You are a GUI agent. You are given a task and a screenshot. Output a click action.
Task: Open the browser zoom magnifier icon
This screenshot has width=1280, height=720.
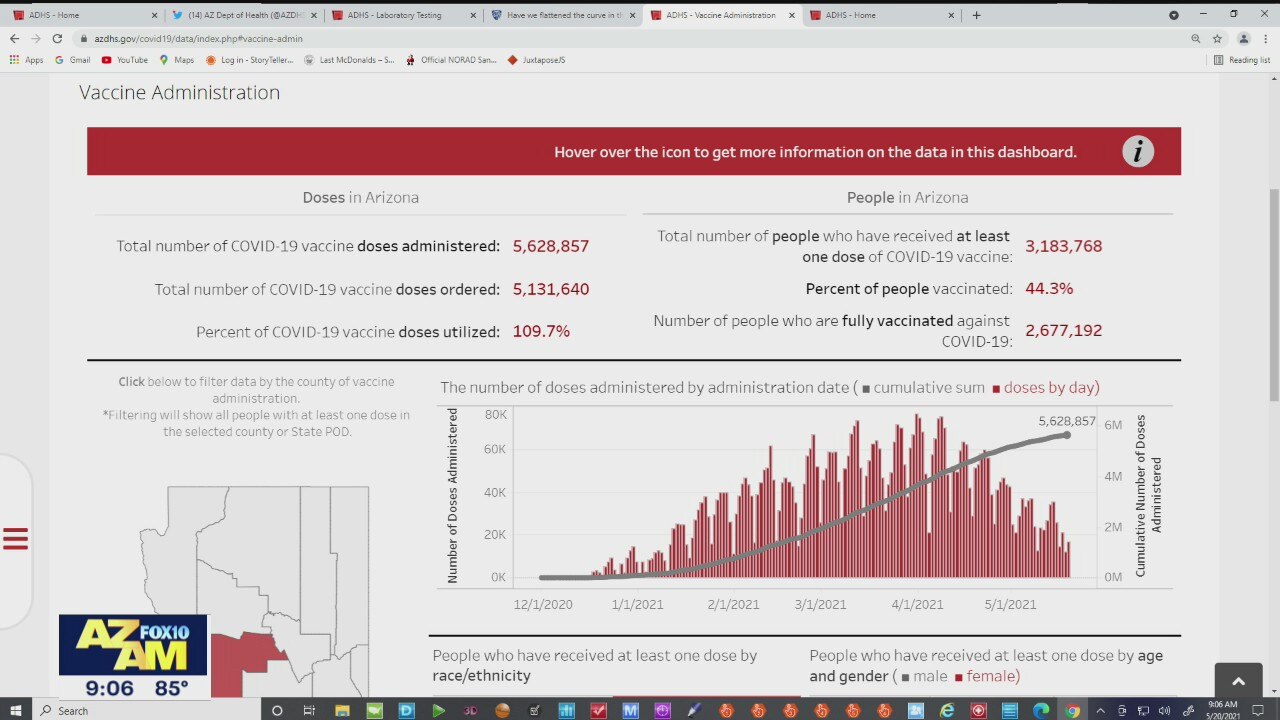coord(1195,38)
